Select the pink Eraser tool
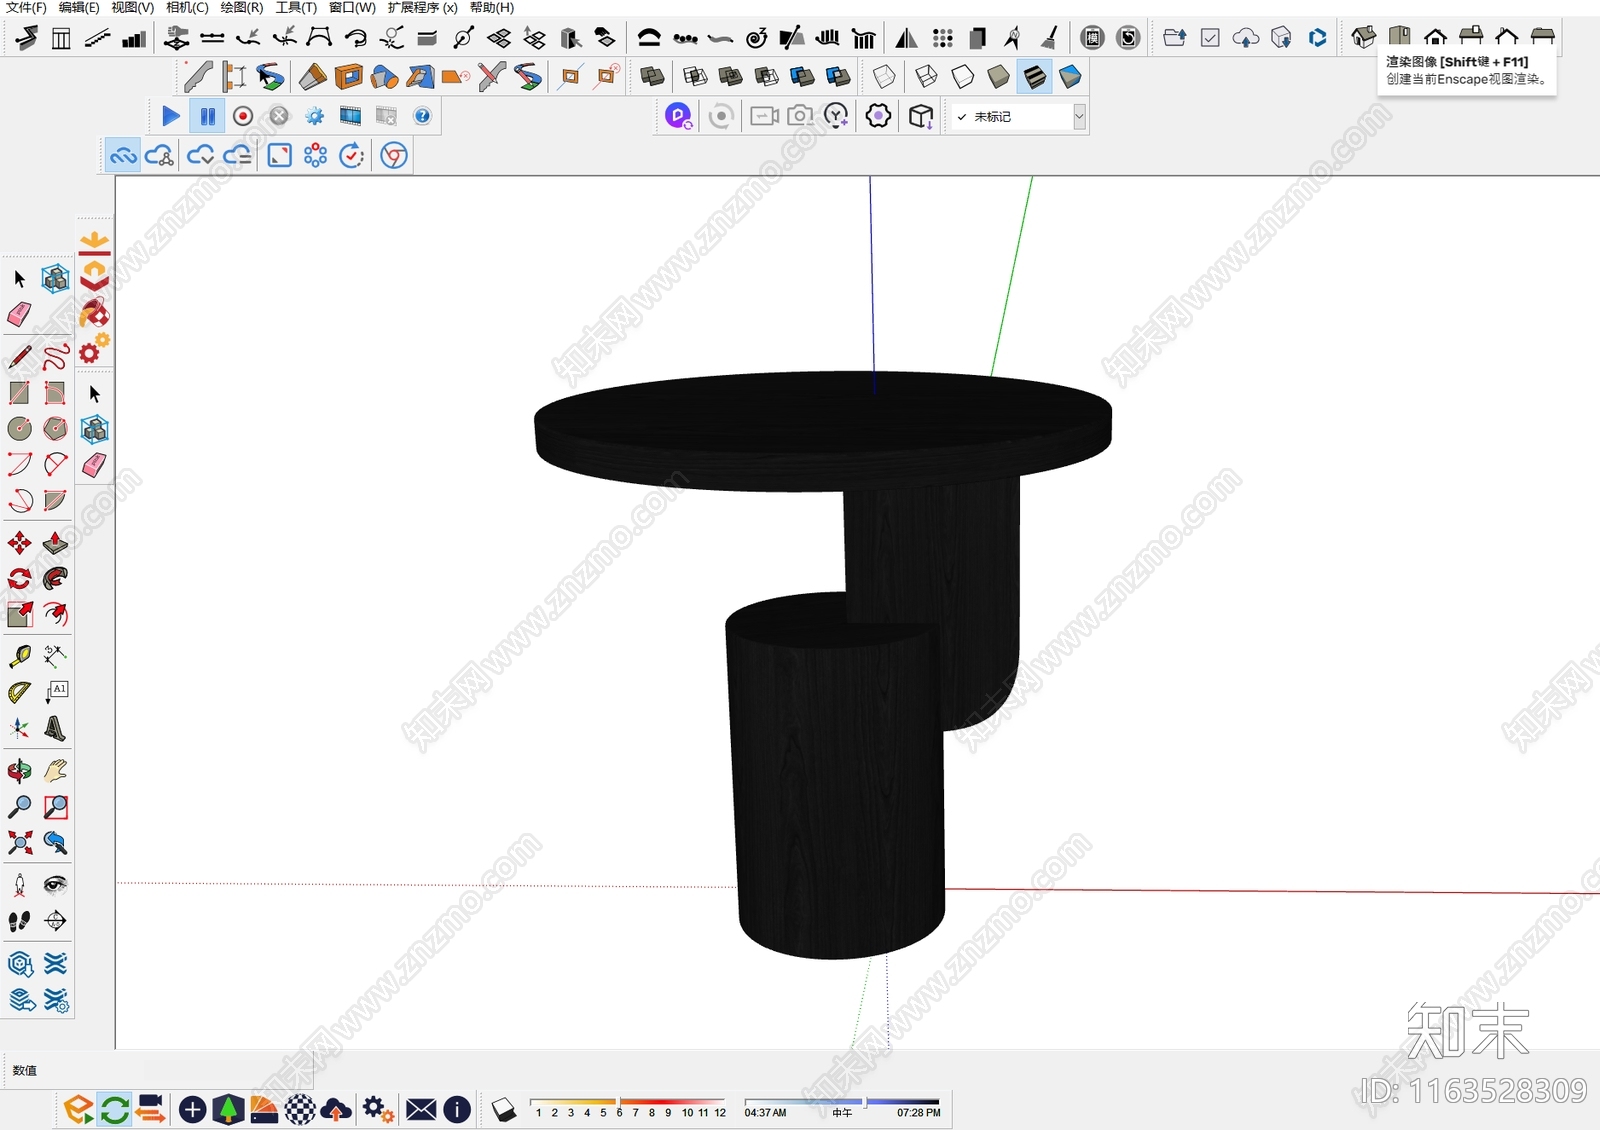The image size is (1600, 1130). (x=19, y=315)
